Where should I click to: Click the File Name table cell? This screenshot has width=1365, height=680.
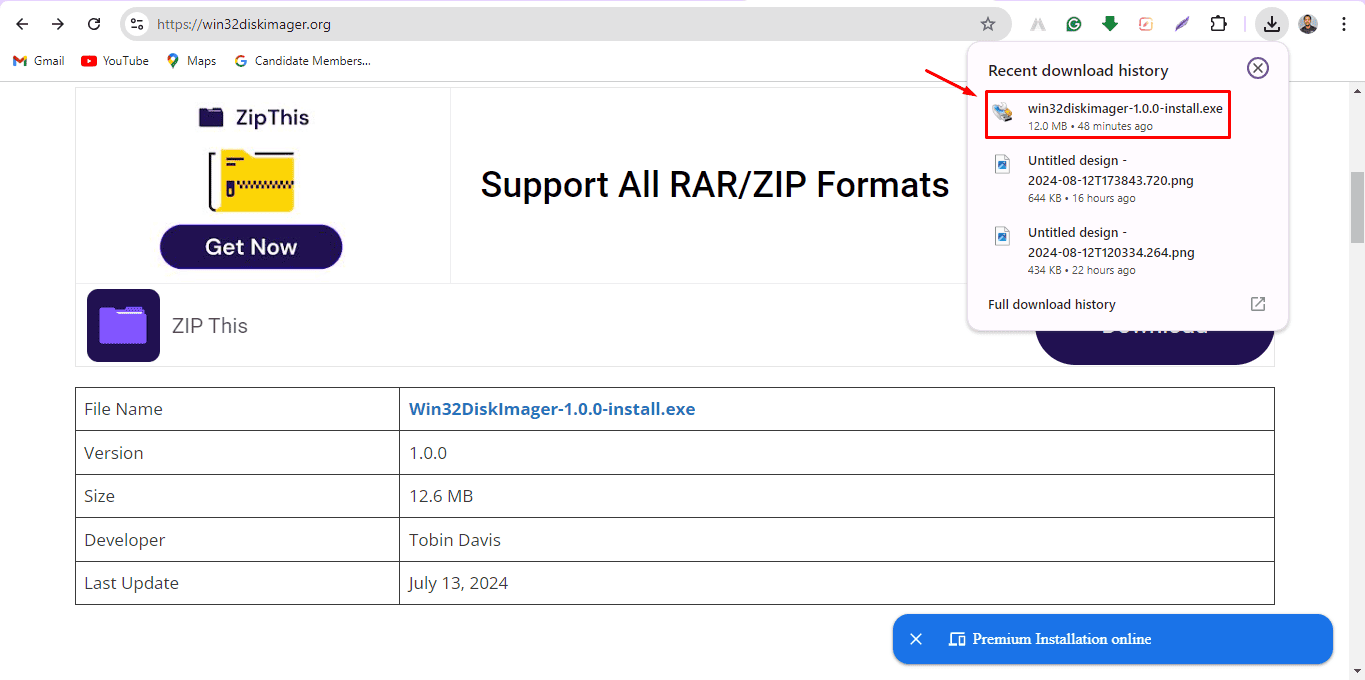(237, 409)
